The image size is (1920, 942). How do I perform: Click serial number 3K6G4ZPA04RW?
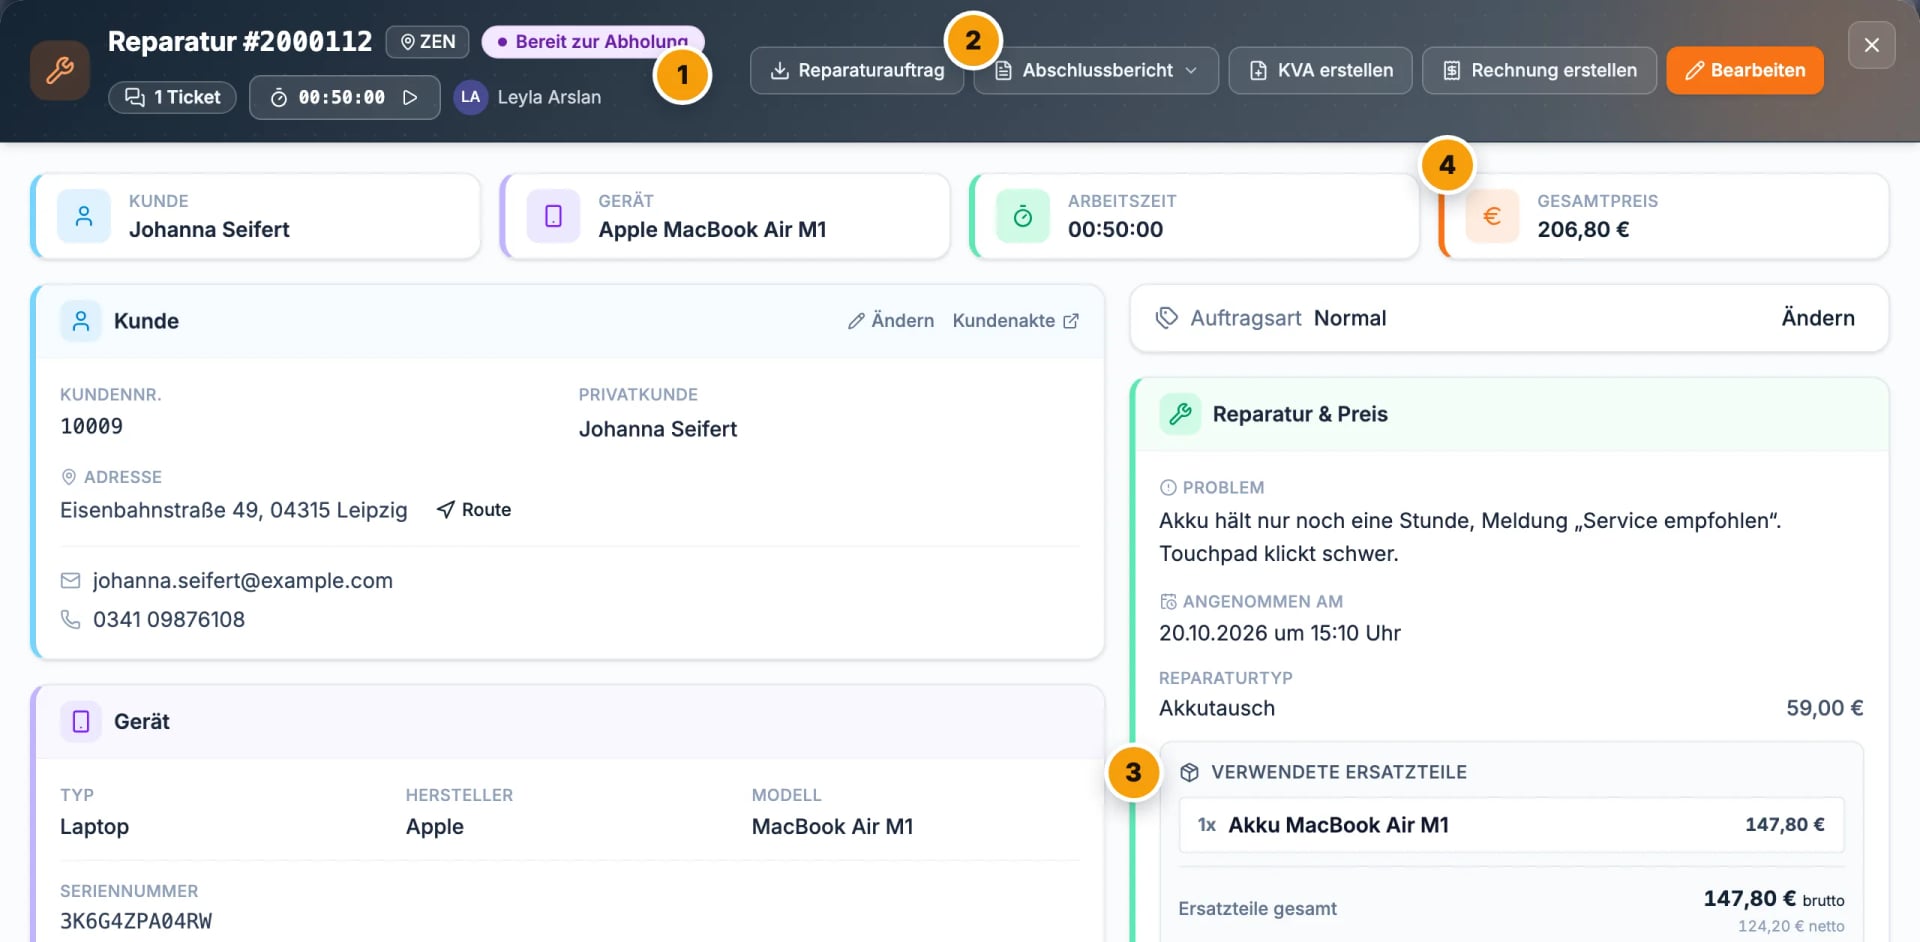tap(136, 921)
